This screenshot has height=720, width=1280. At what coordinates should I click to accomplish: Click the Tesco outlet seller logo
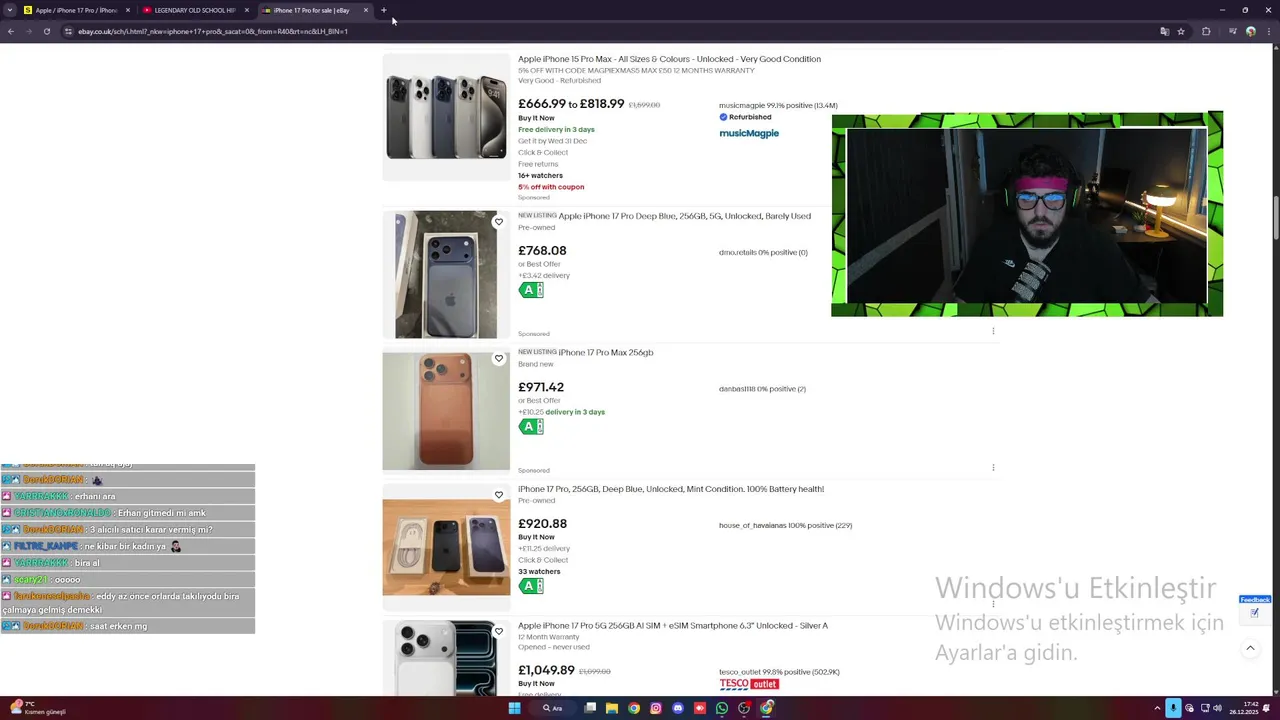point(749,684)
